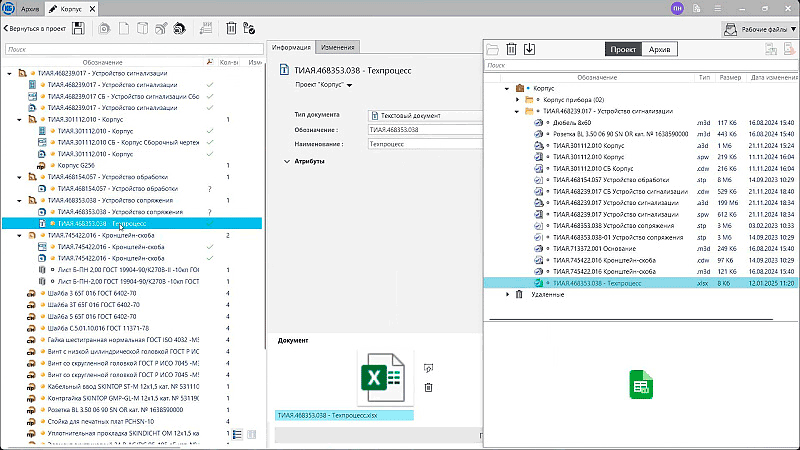The width and height of the screenshot is (800, 450).
Task: Click trash icon in working files toolbar
Action: click(511, 49)
